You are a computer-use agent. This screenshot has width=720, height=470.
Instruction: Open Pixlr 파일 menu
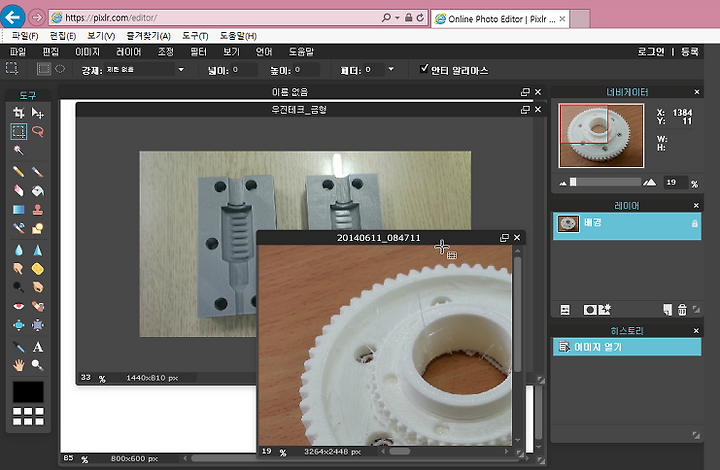point(18,52)
